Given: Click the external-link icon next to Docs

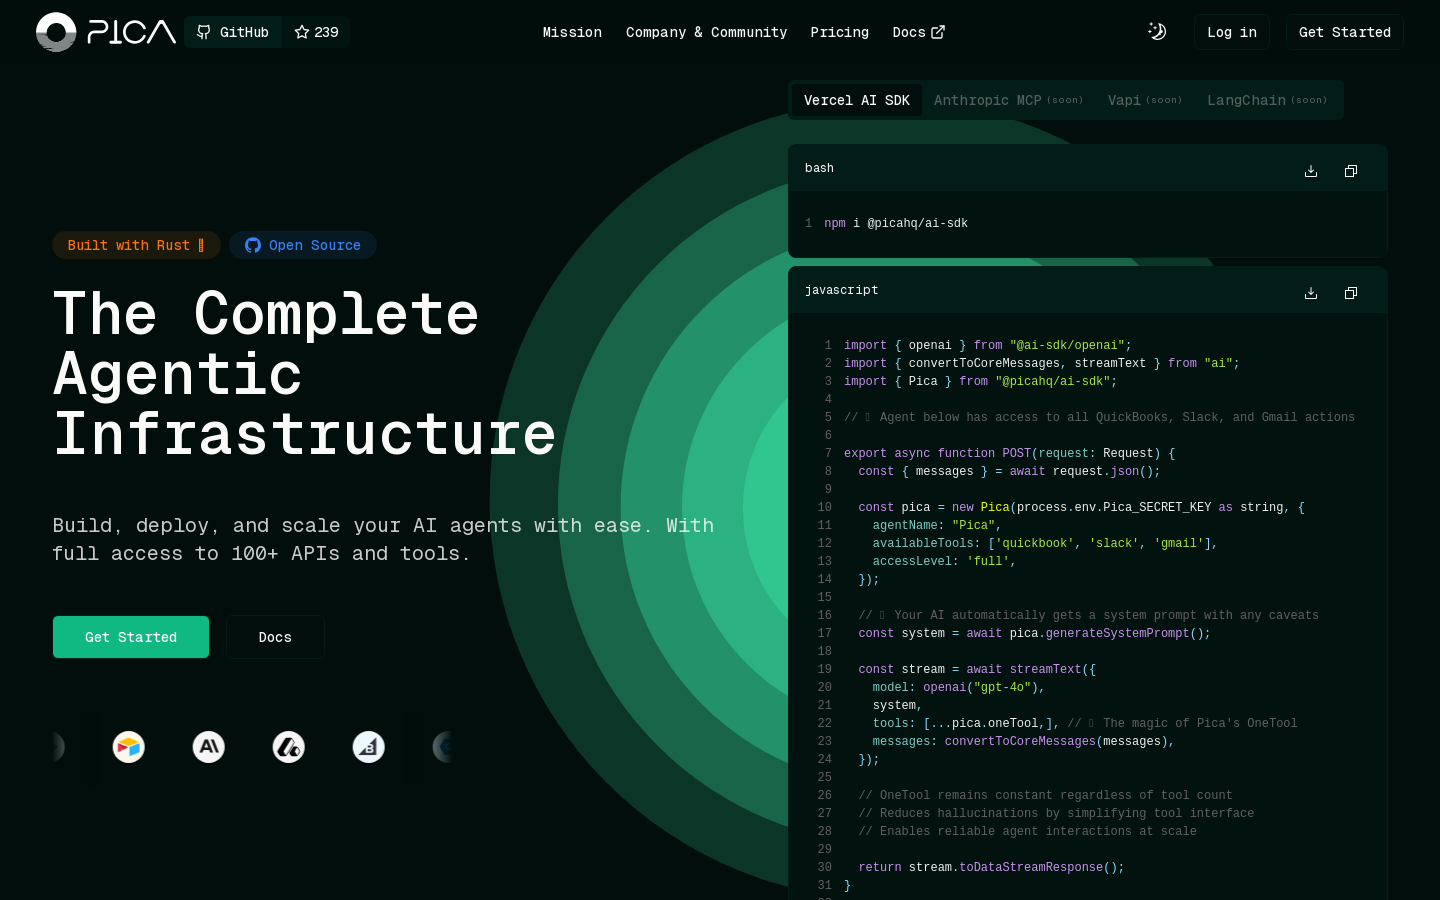Looking at the screenshot, I should (938, 32).
